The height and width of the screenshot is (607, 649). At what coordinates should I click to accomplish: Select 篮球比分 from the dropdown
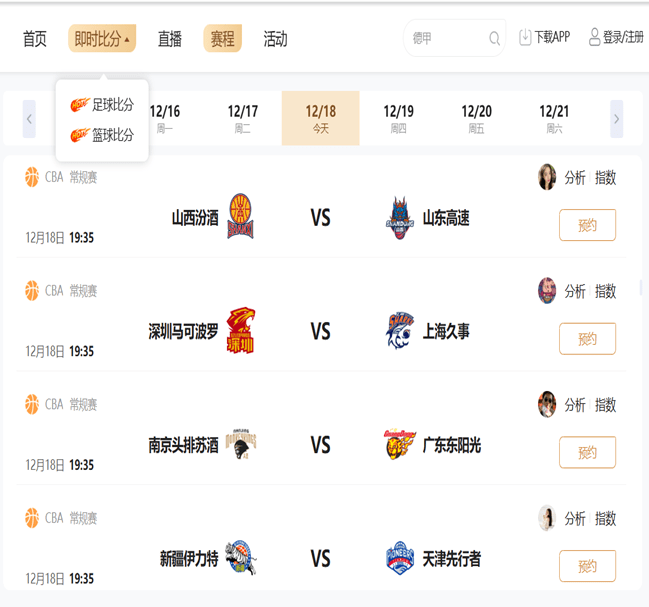102,135
